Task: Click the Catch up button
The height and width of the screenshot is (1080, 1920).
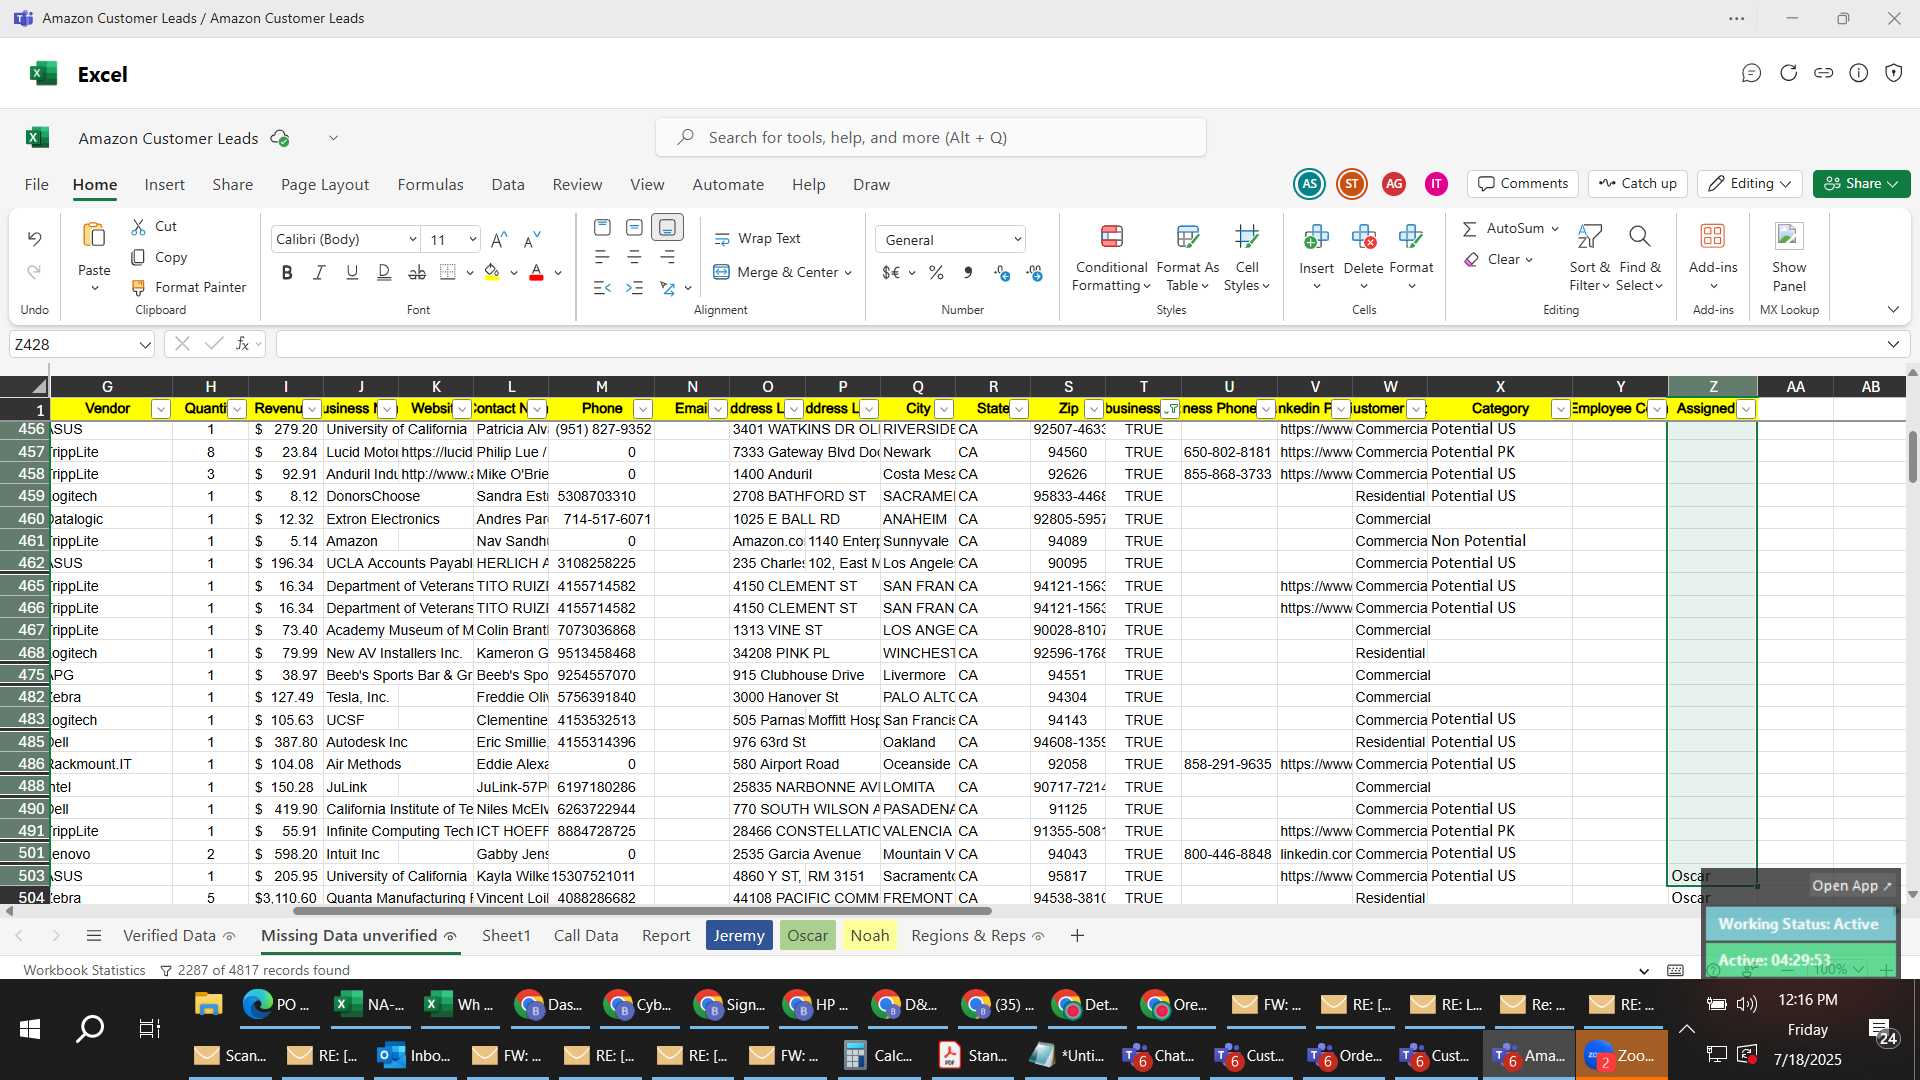Action: pyautogui.click(x=1637, y=184)
